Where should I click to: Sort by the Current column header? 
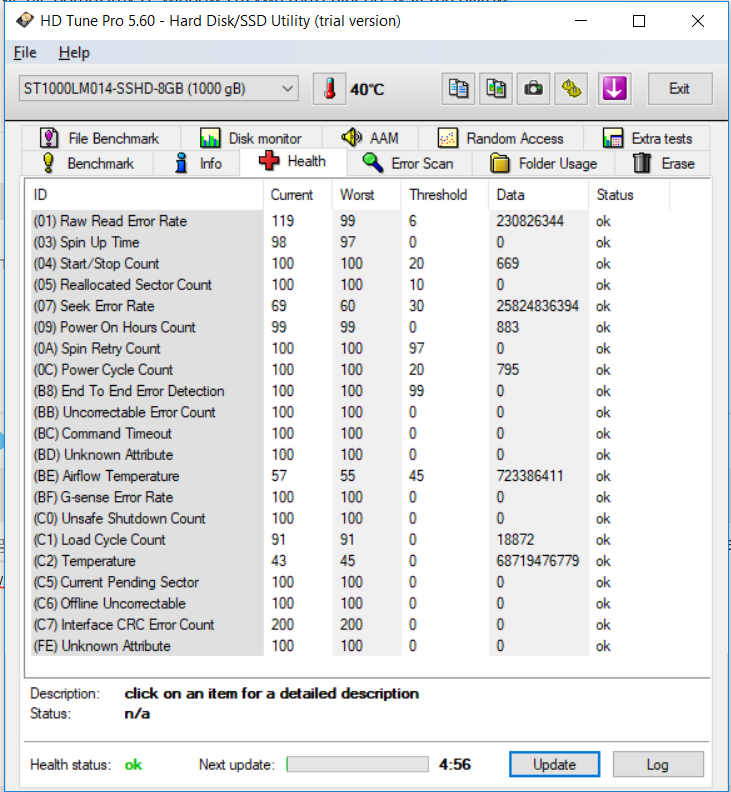298,195
